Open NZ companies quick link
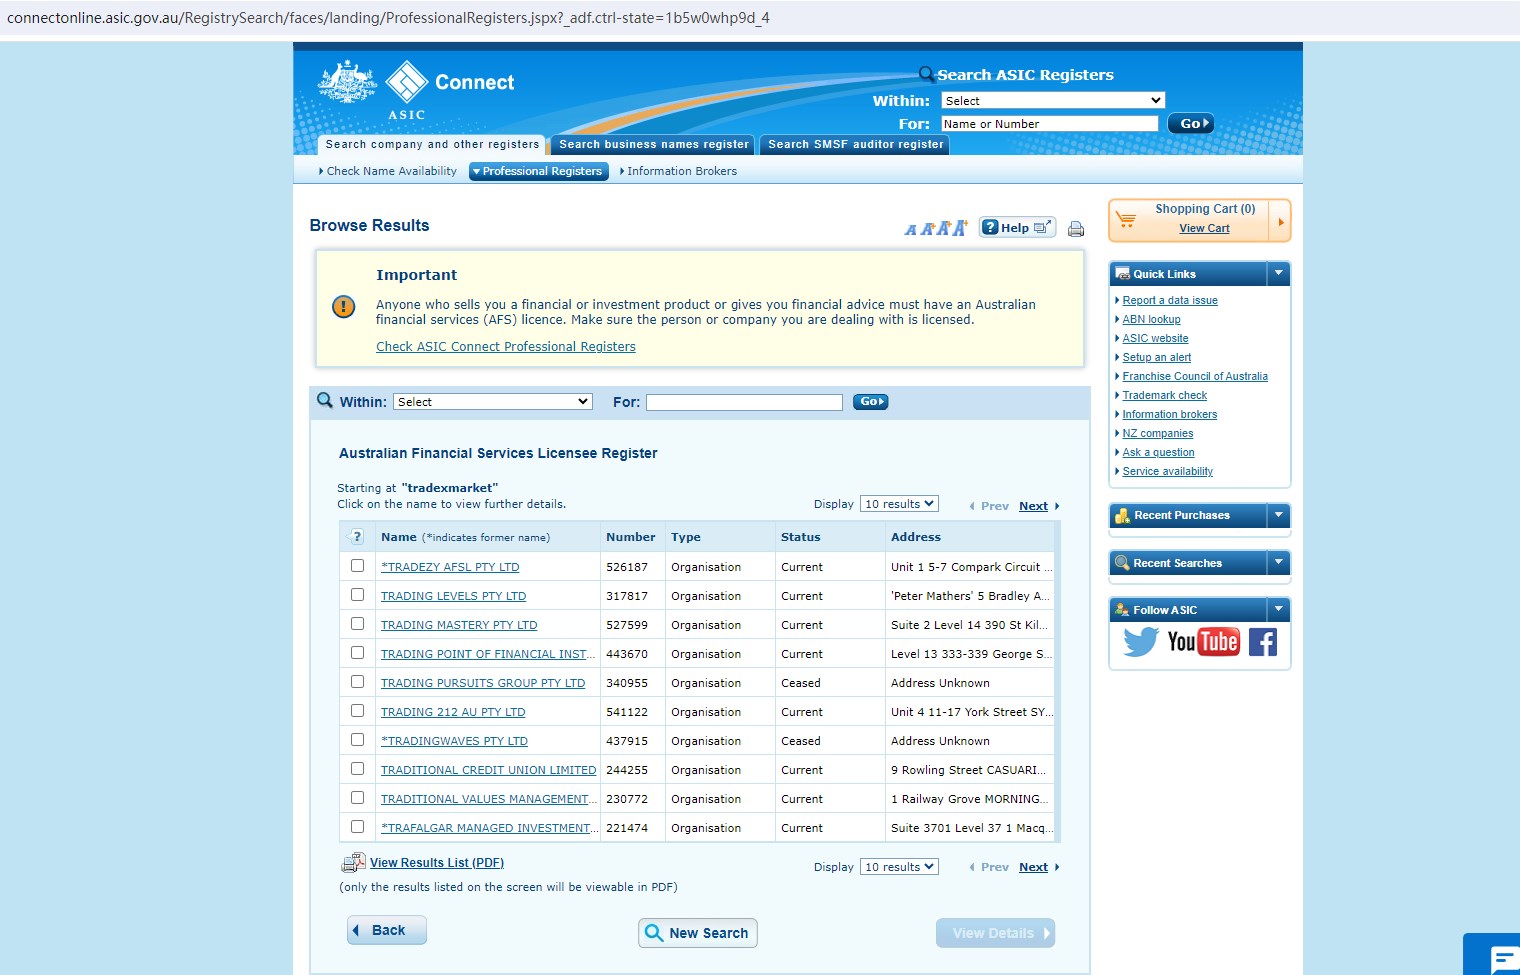The width and height of the screenshot is (1520, 975). click(1157, 433)
